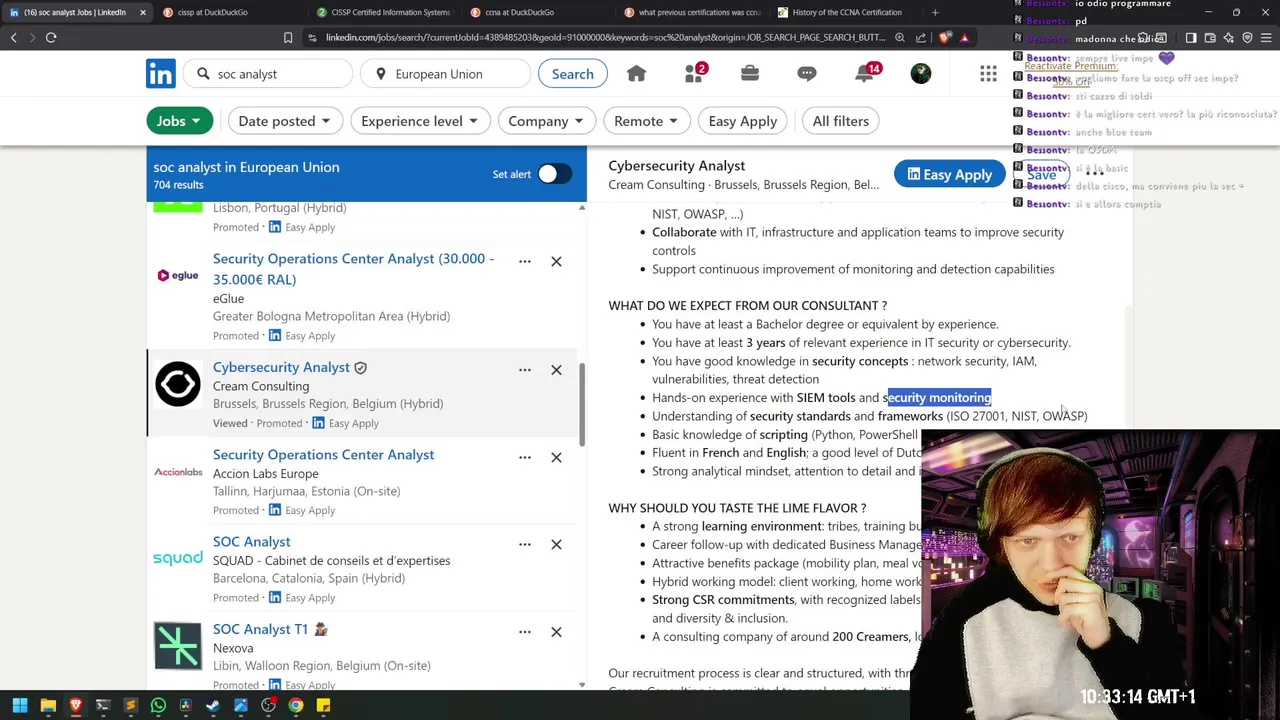This screenshot has height=720, width=1280.
Task: Open more options for eGlue job
Action: [525, 261]
